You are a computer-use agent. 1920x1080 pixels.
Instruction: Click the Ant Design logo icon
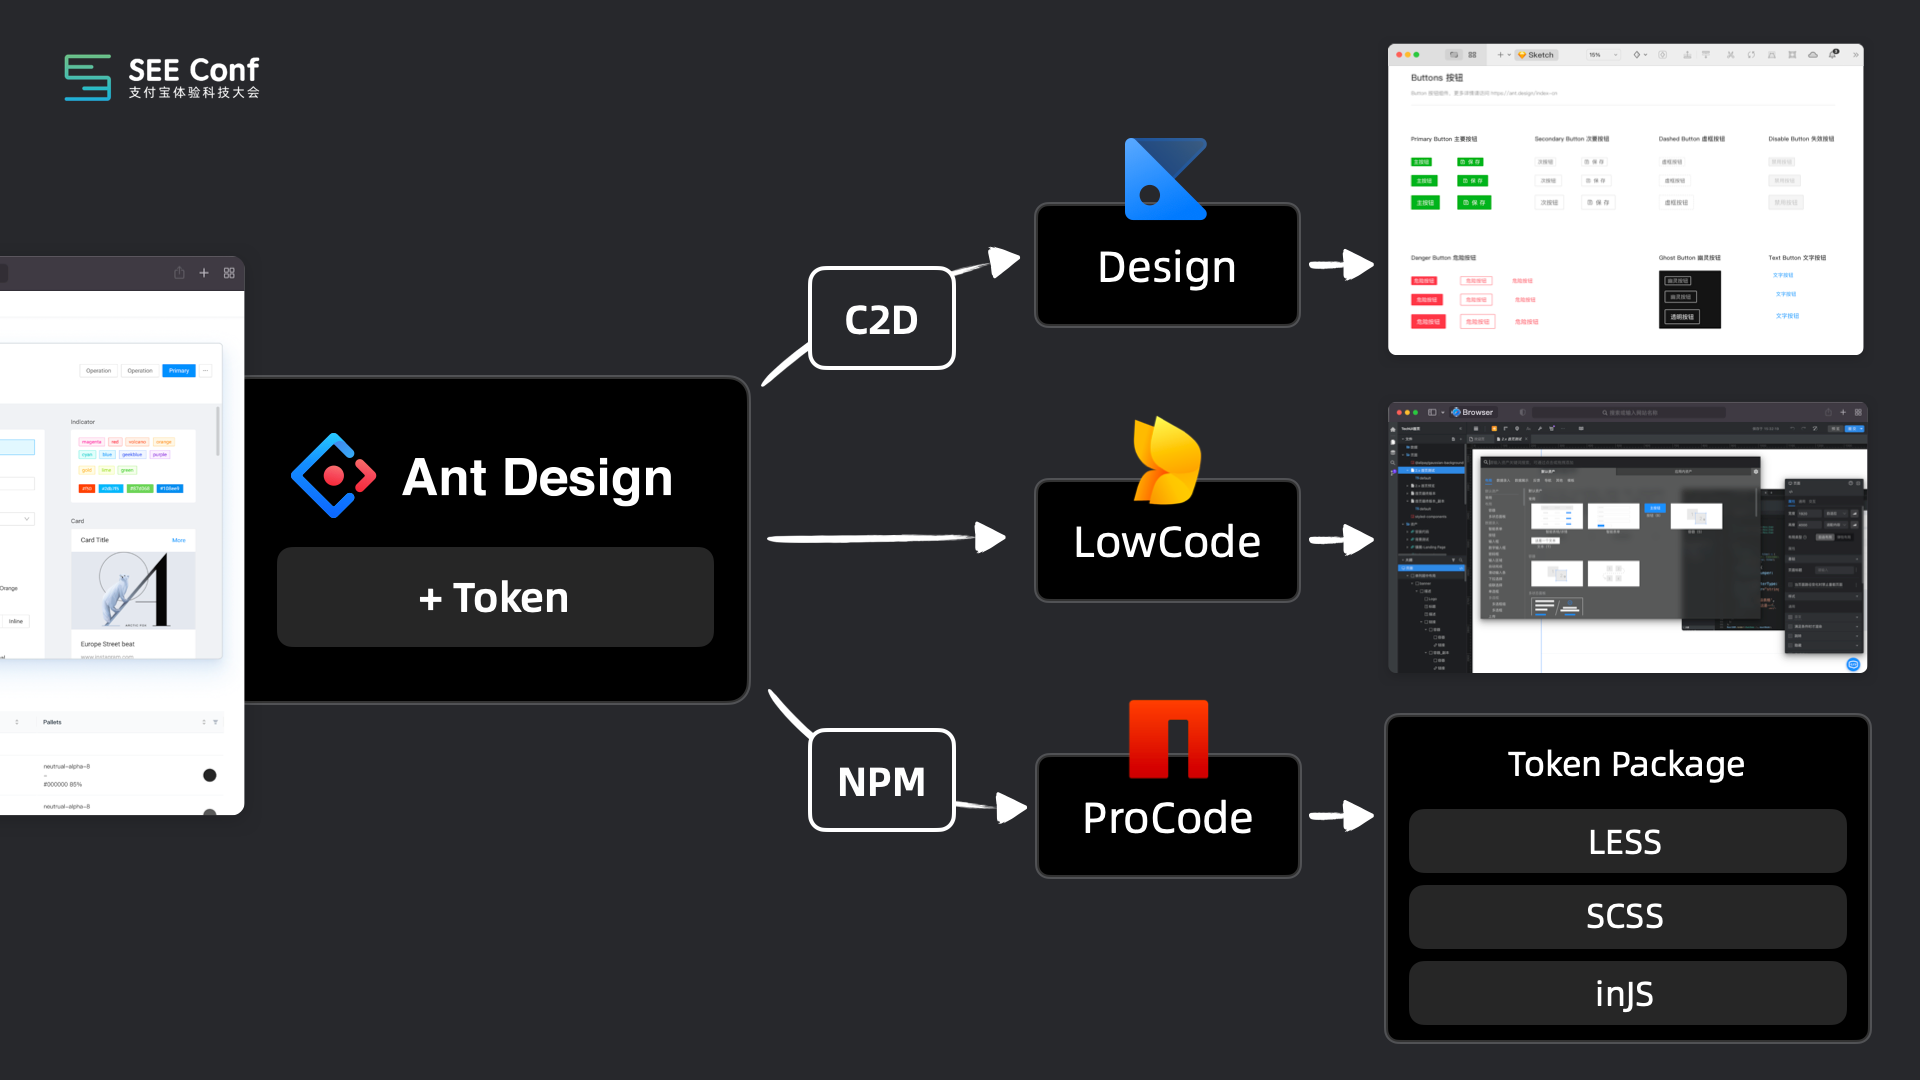[x=333, y=476]
